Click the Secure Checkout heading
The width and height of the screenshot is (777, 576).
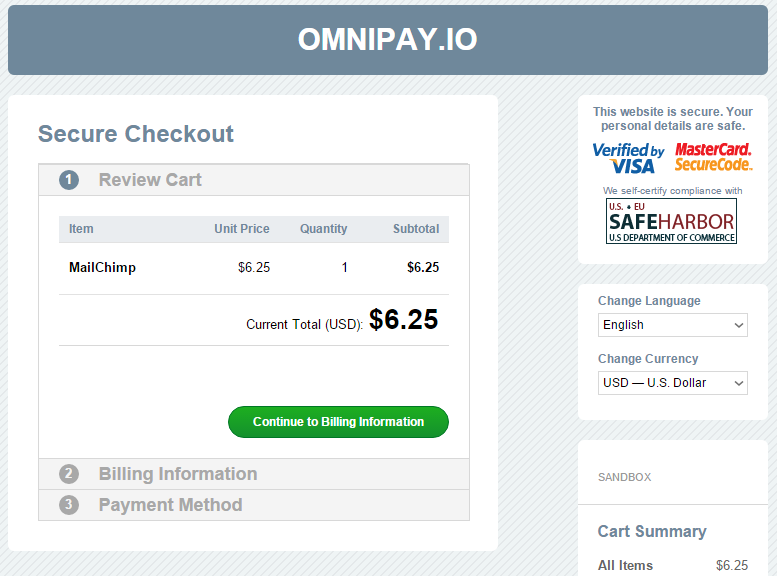pos(136,134)
